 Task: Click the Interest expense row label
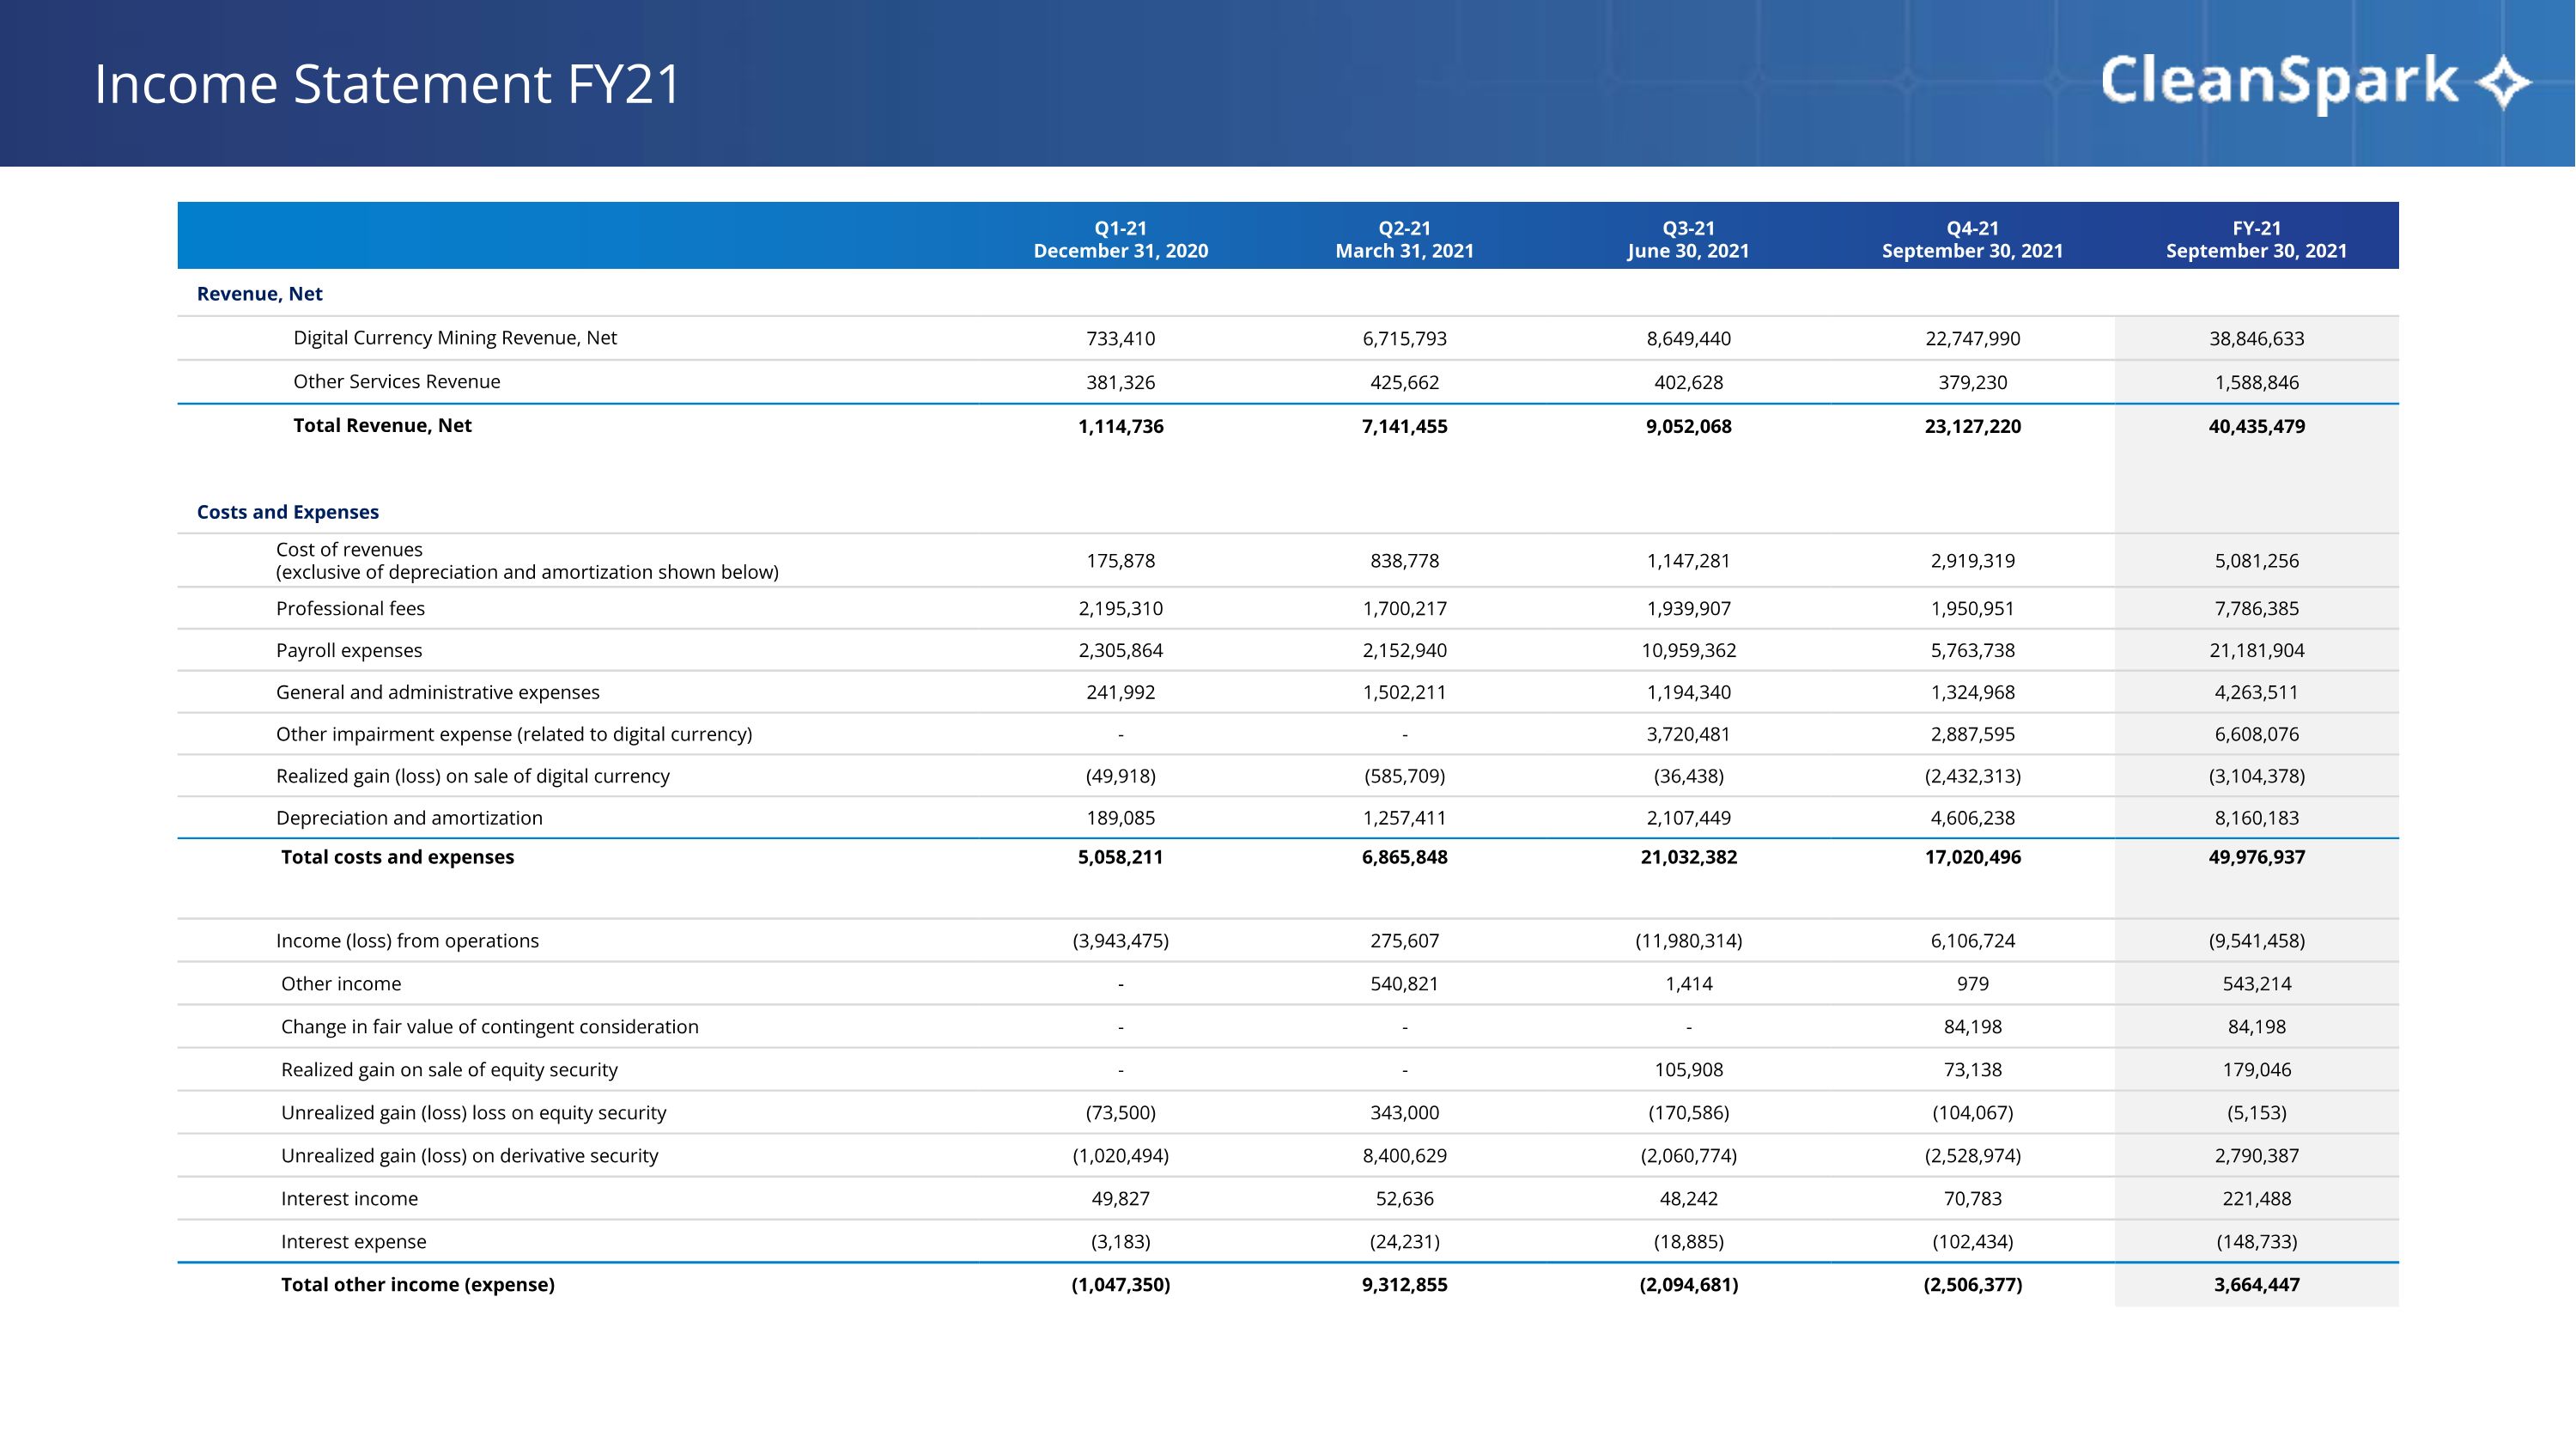coord(353,1242)
